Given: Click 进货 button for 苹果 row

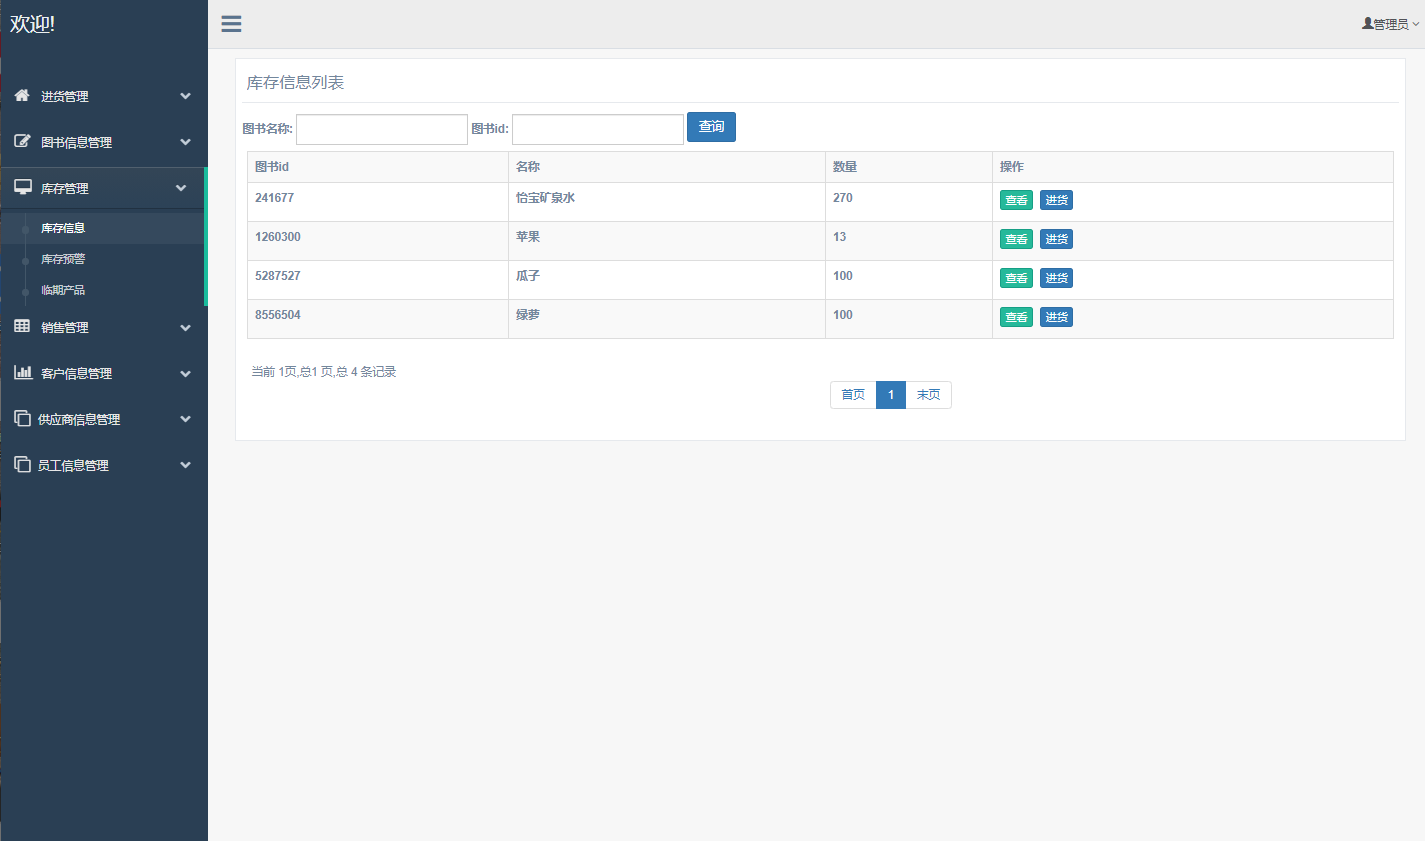Looking at the screenshot, I should (x=1056, y=239).
